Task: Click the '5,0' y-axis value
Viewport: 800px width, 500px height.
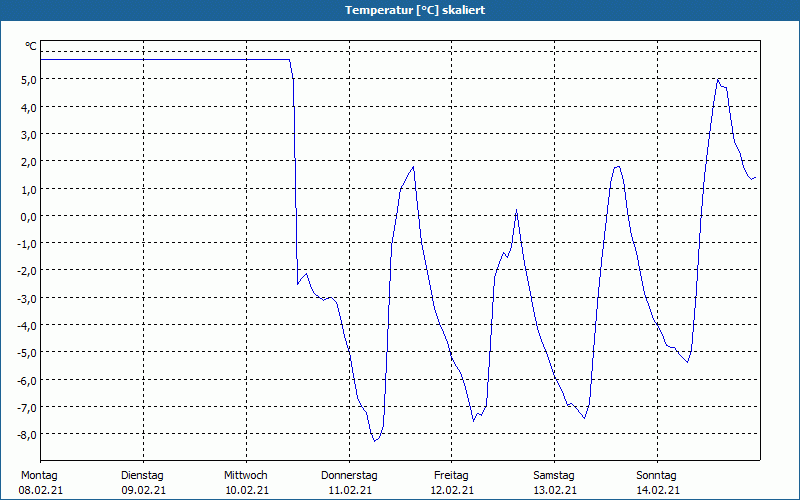Action: pyautogui.click(x=29, y=80)
